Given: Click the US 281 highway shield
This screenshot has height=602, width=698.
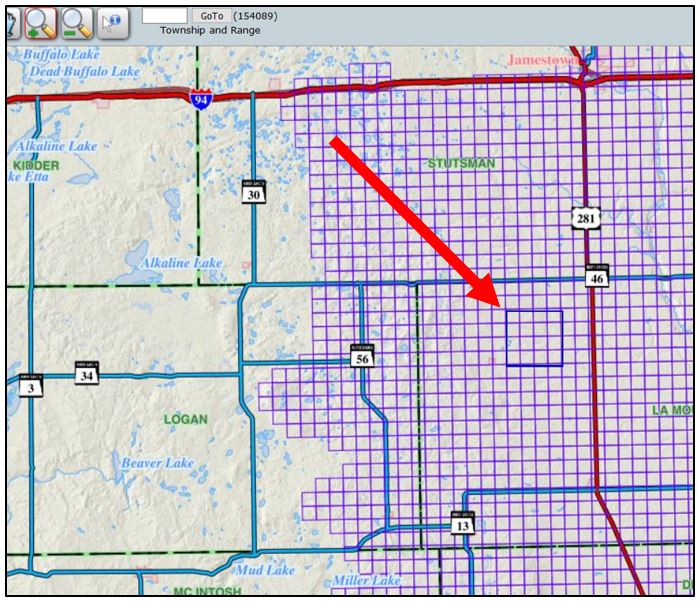Looking at the screenshot, I should pos(585,216).
